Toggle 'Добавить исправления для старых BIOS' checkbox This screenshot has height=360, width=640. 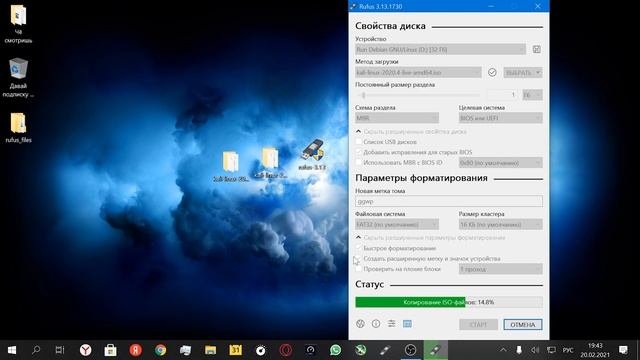pyautogui.click(x=359, y=152)
